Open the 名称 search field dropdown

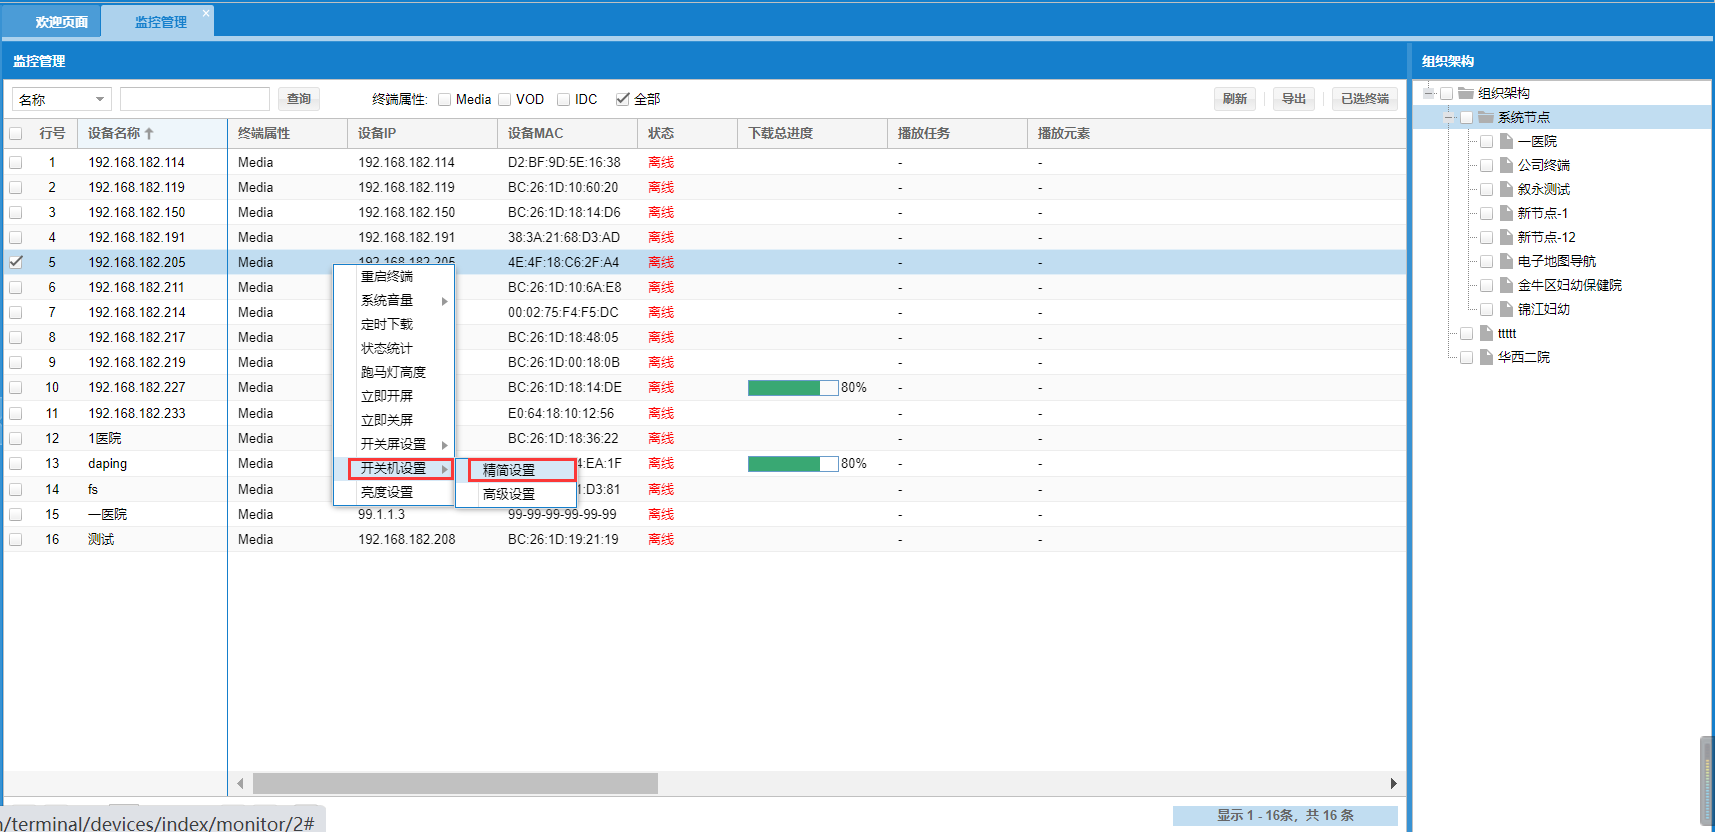click(99, 99)
